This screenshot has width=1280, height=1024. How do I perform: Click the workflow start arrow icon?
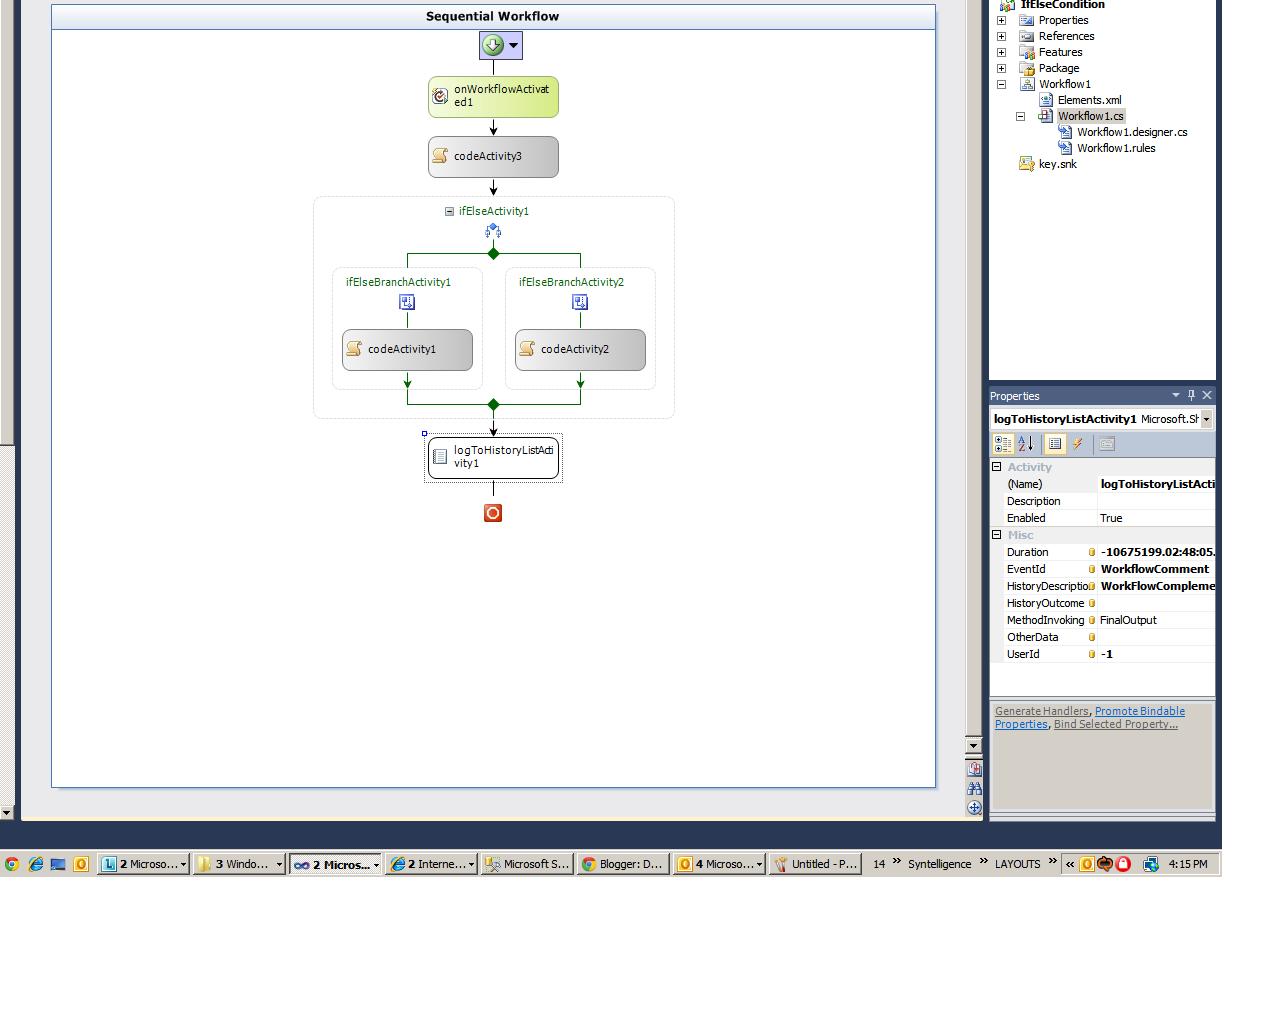click(x=492, y=45)
